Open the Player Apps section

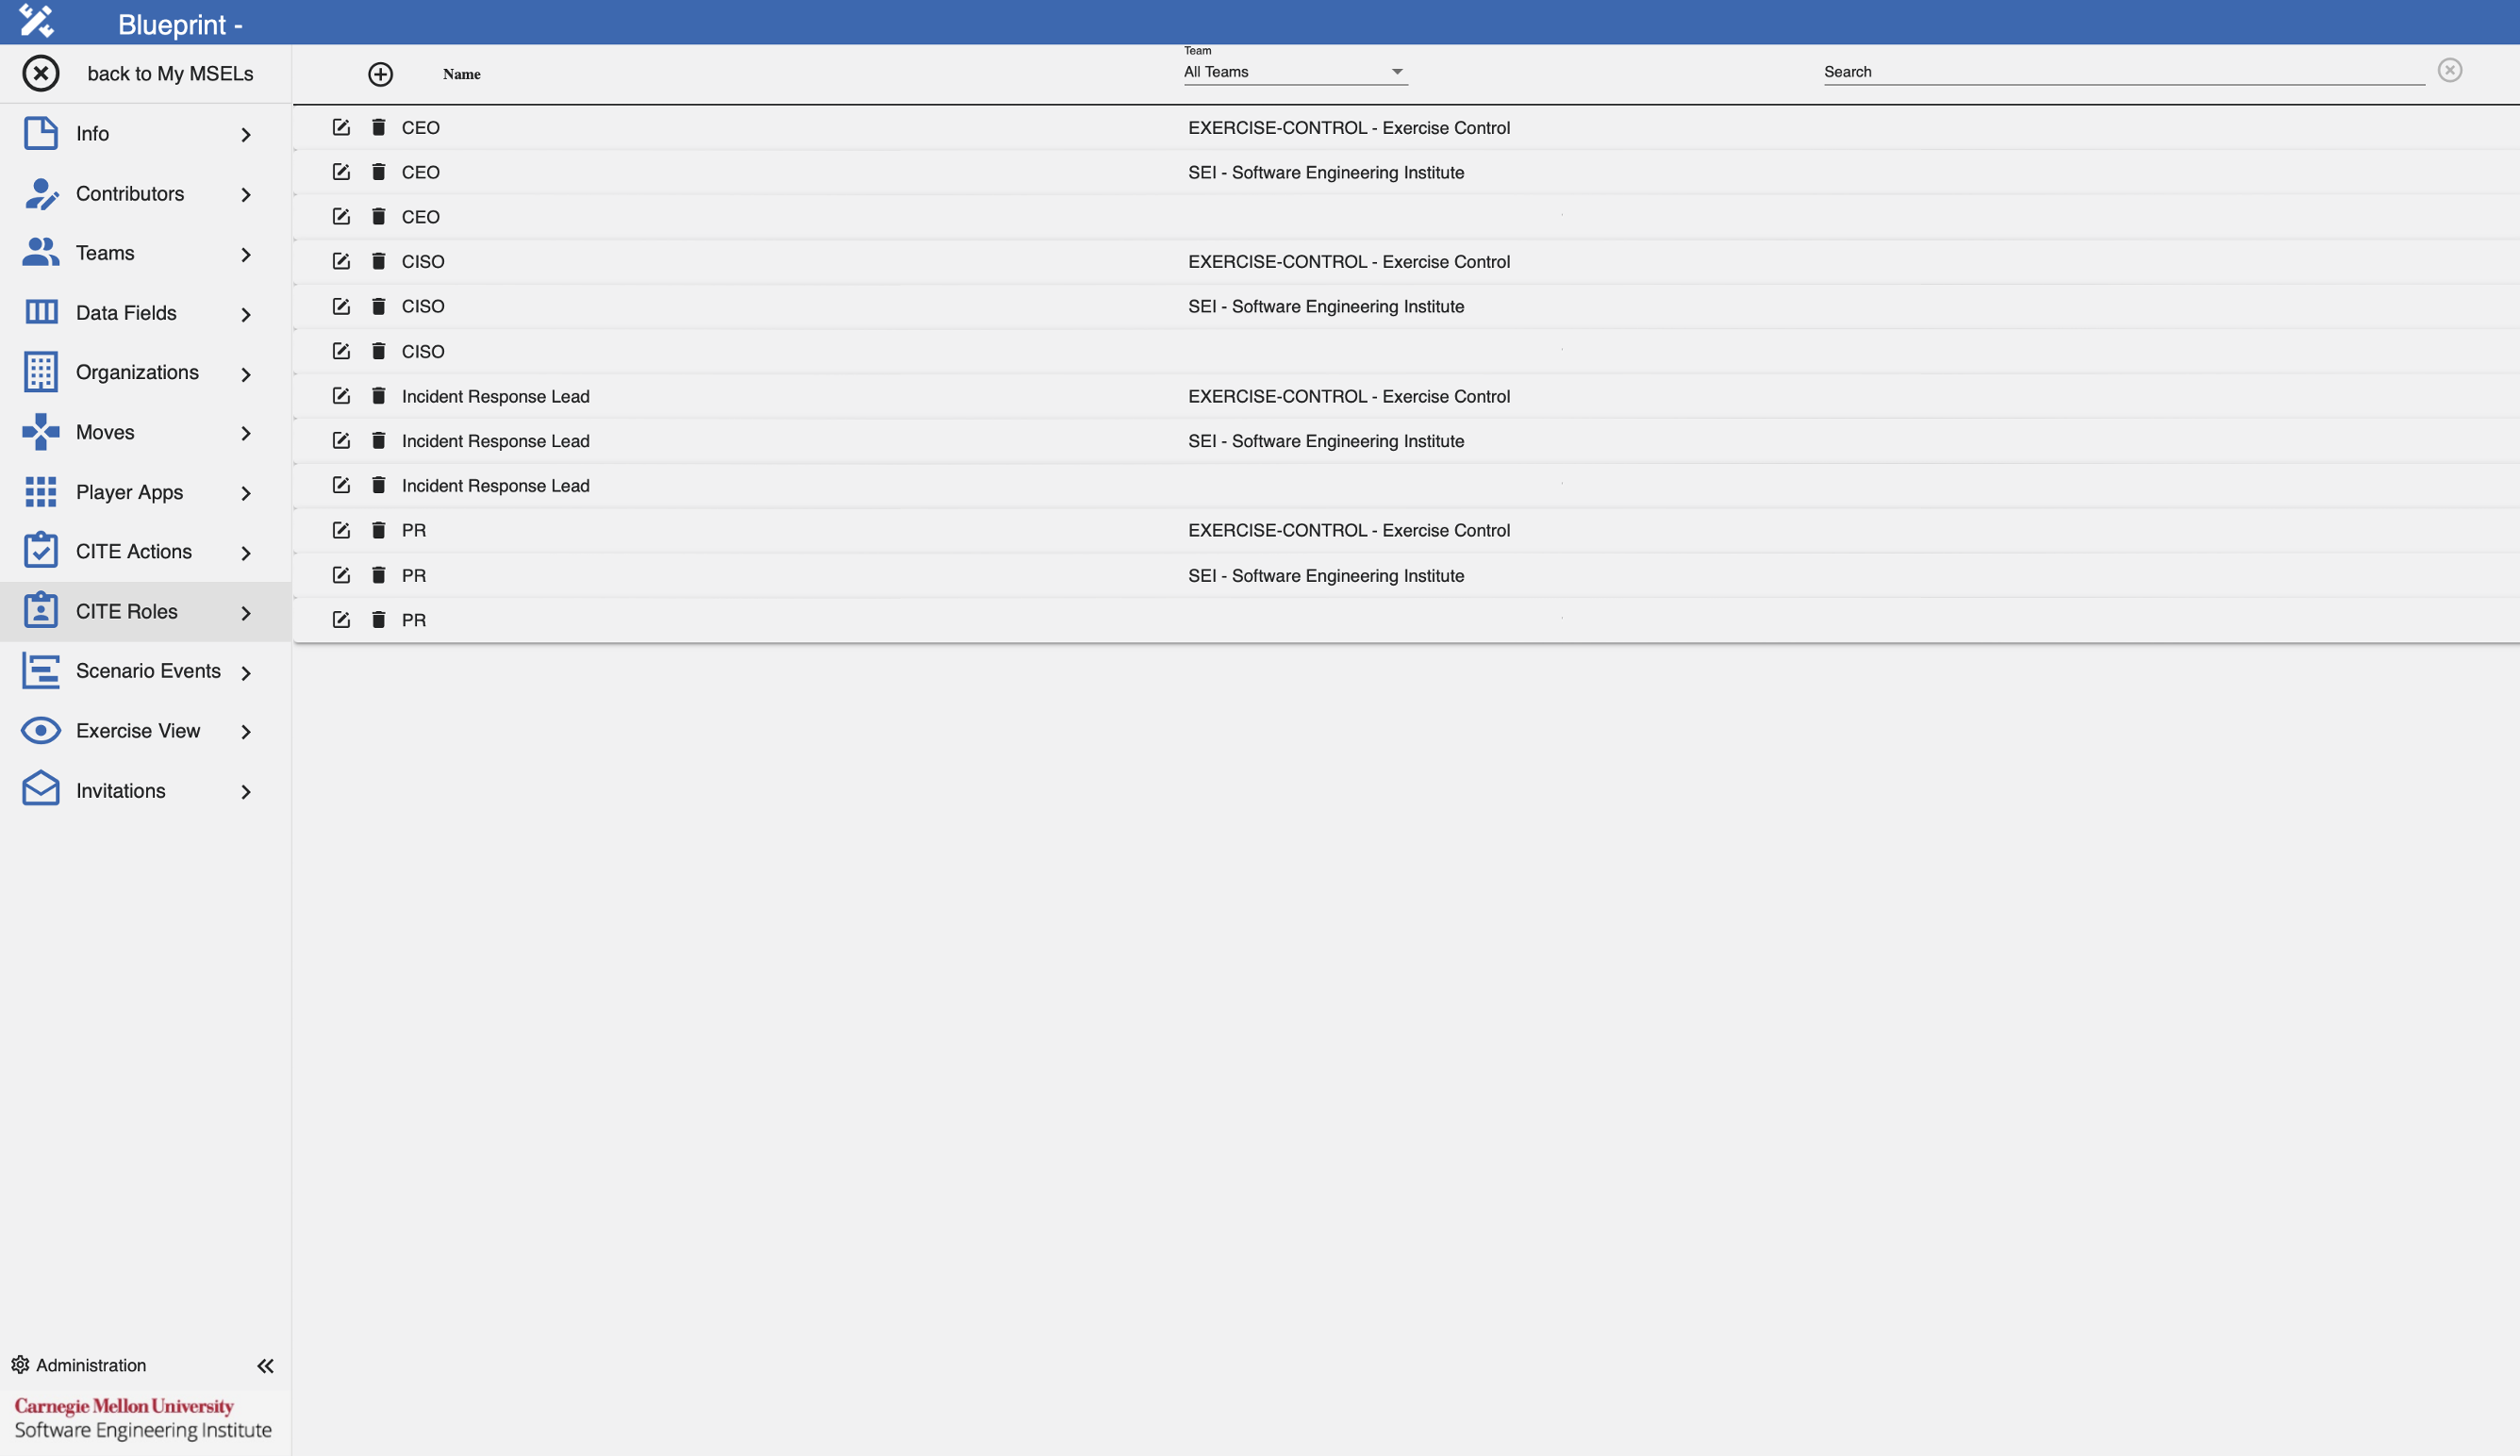[128, 491]
